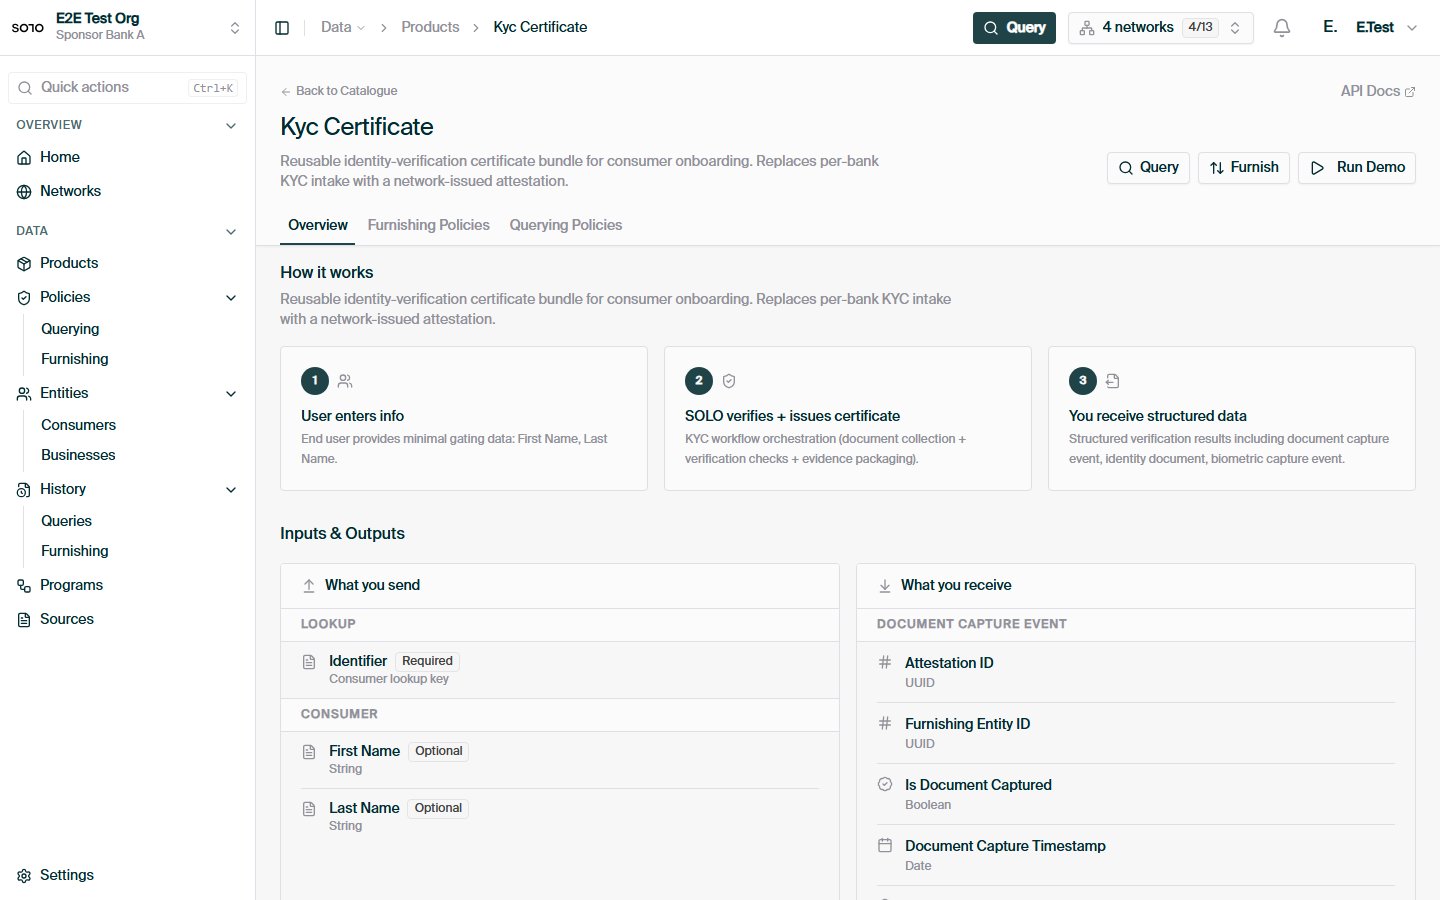The width and height of the screenshot is (1440, 900).
Task: Switch to the Overview tab
Action: (x=318, y=225)
